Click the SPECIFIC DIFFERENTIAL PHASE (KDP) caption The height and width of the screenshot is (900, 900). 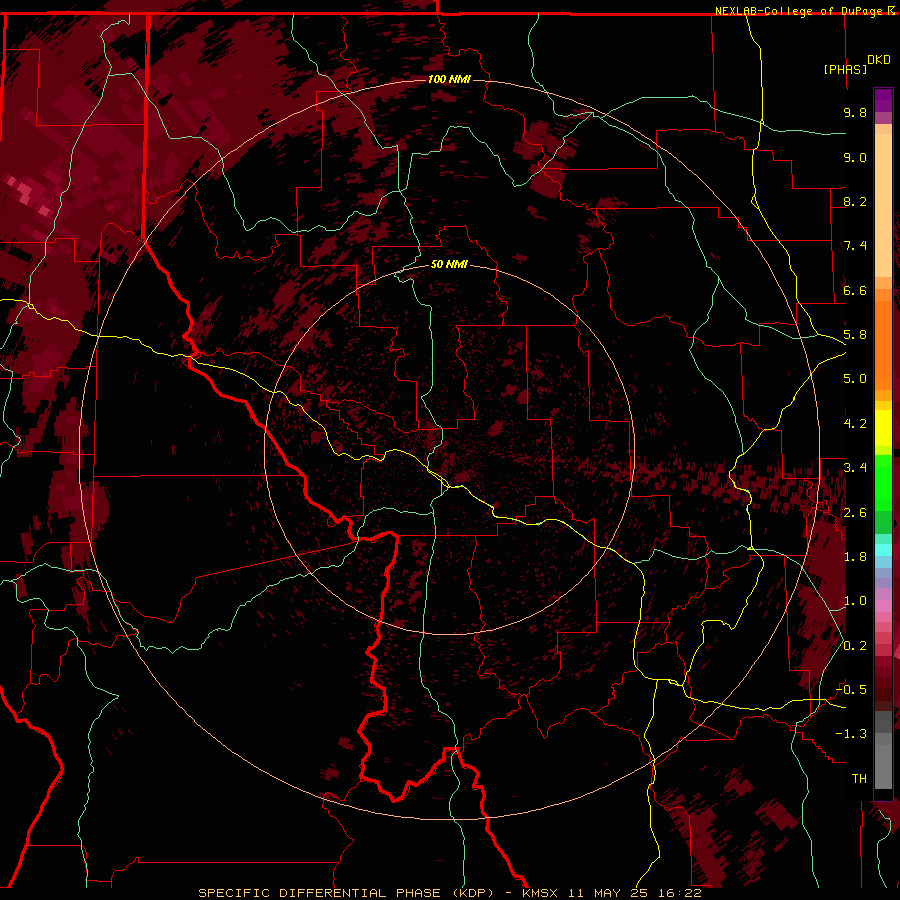point(346,893)
